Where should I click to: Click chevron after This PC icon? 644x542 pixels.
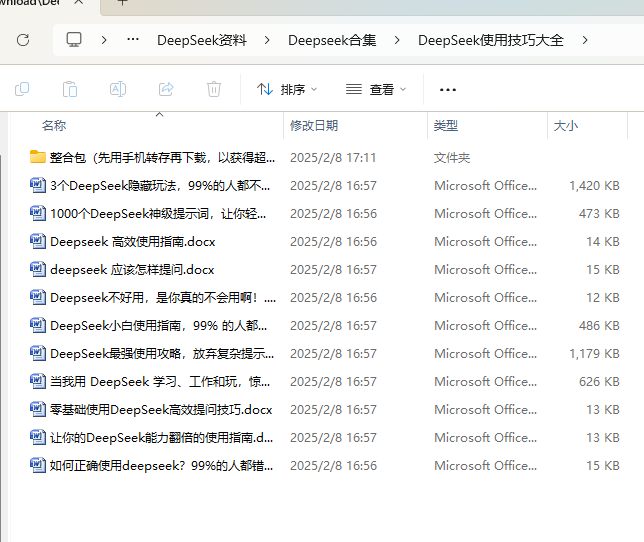104,40
